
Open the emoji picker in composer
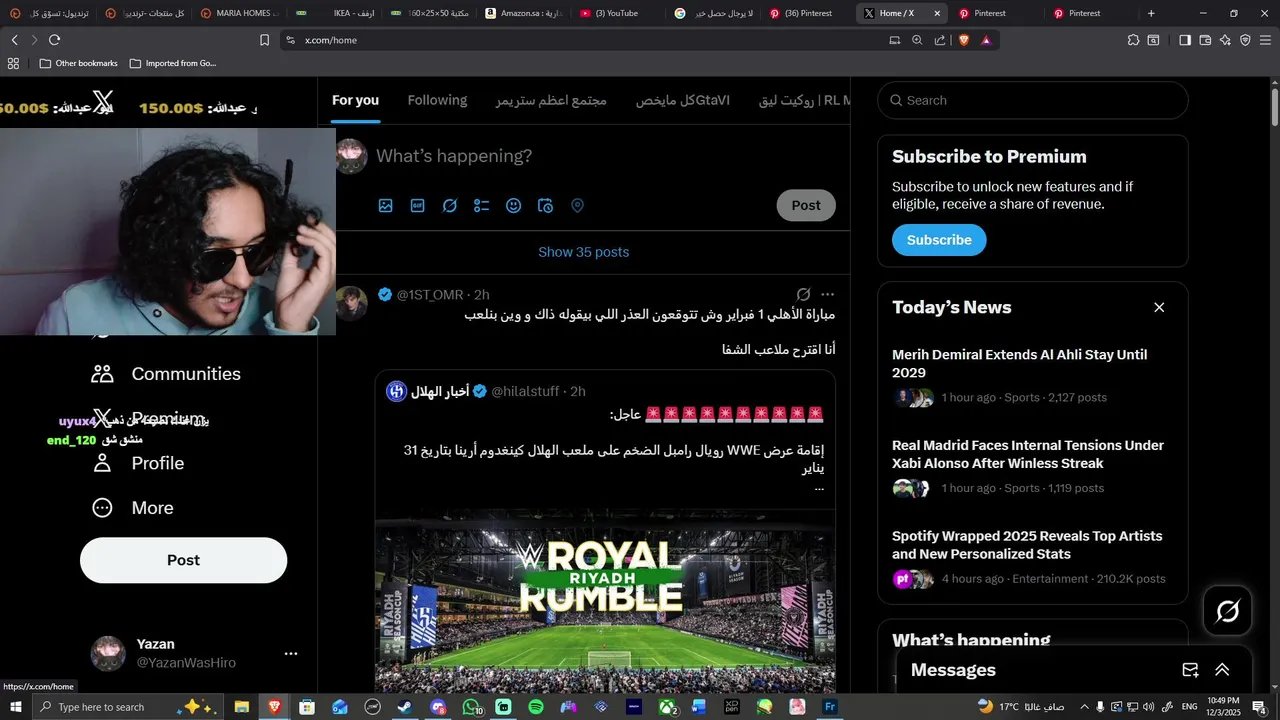coord(513,206)
